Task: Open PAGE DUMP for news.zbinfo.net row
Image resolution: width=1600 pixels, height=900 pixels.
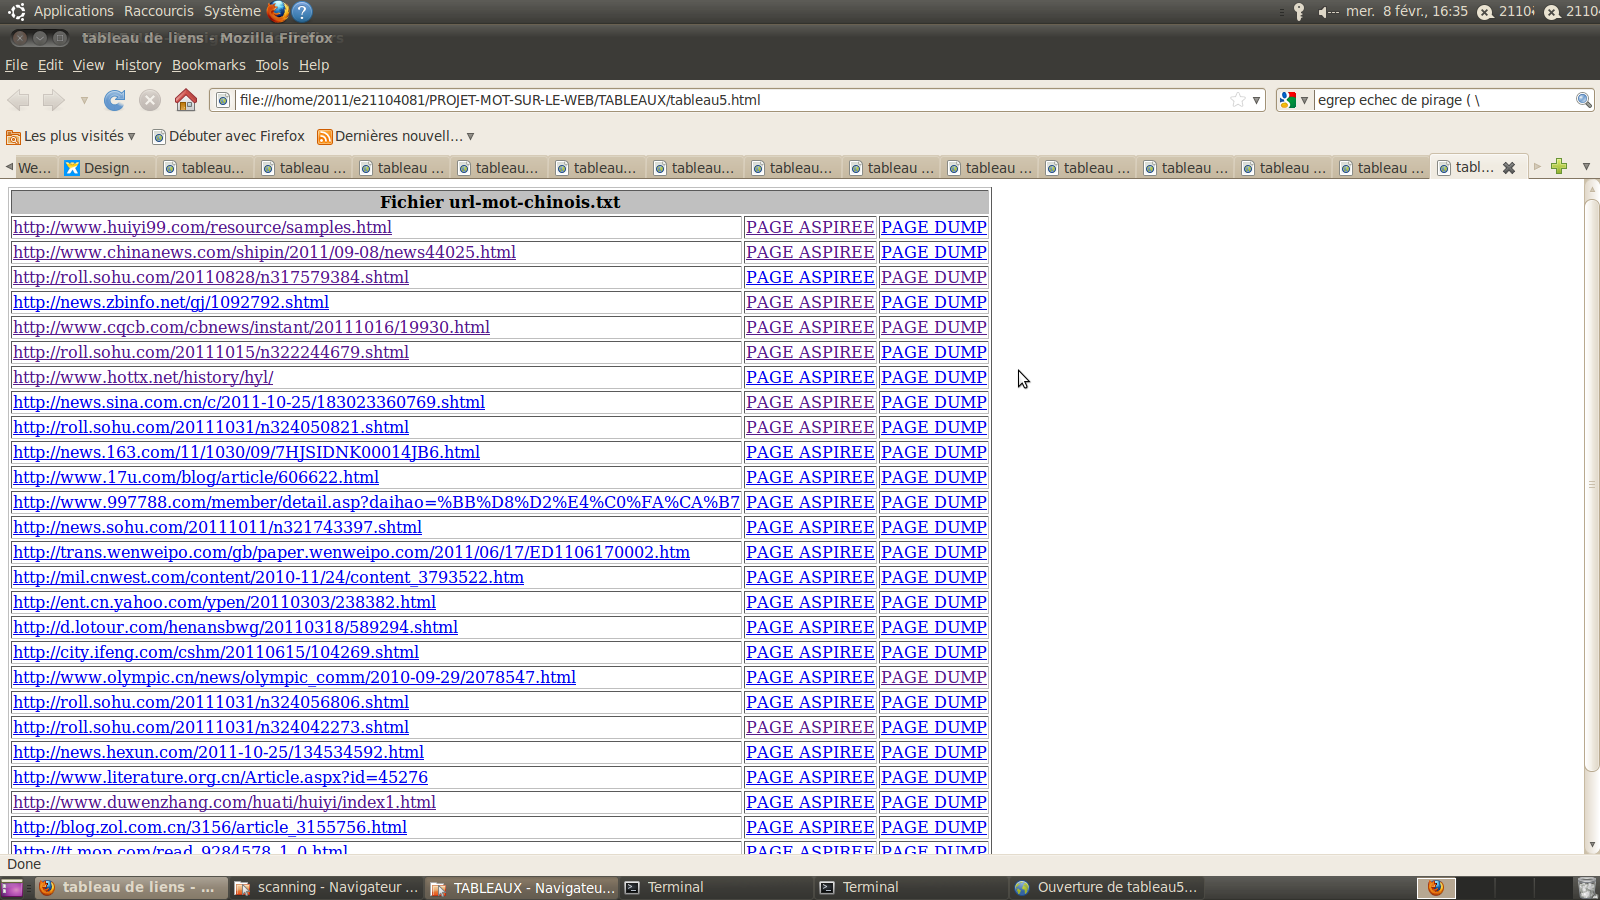Action: click(x=933, y=302)
